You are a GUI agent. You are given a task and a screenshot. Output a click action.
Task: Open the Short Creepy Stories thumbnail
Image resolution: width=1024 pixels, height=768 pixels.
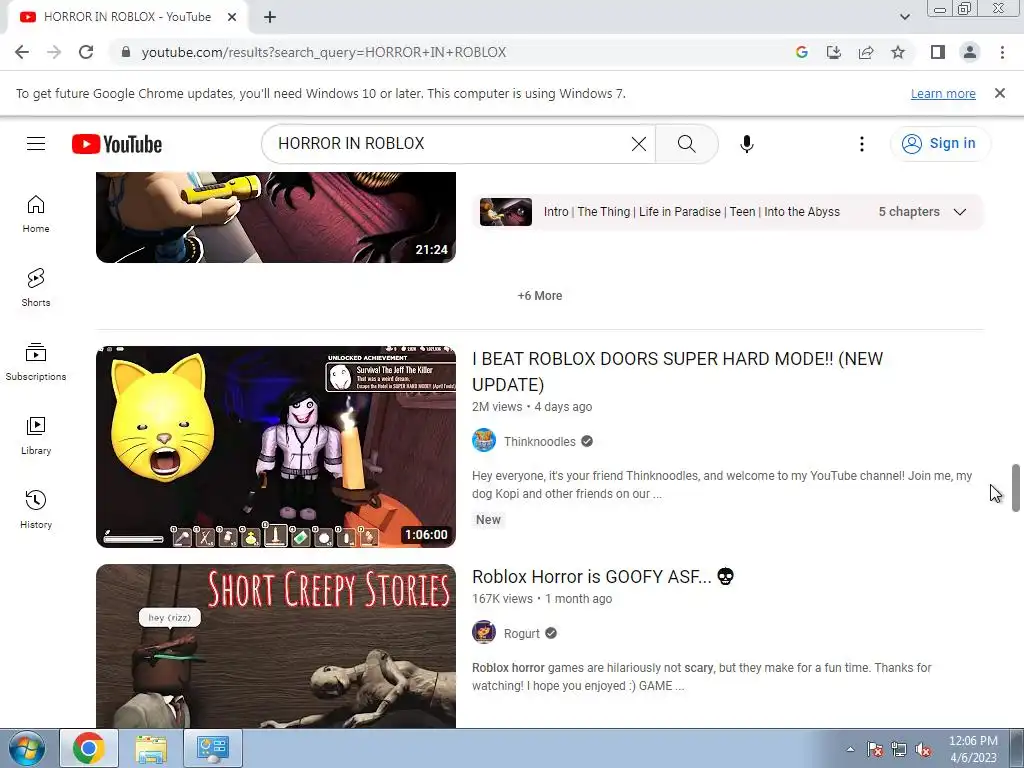click(276, 647)
